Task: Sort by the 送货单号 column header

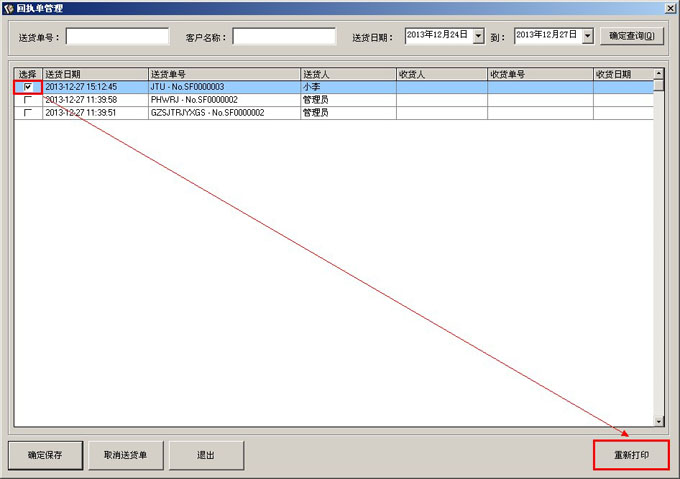Action: [x=223, y=74]
